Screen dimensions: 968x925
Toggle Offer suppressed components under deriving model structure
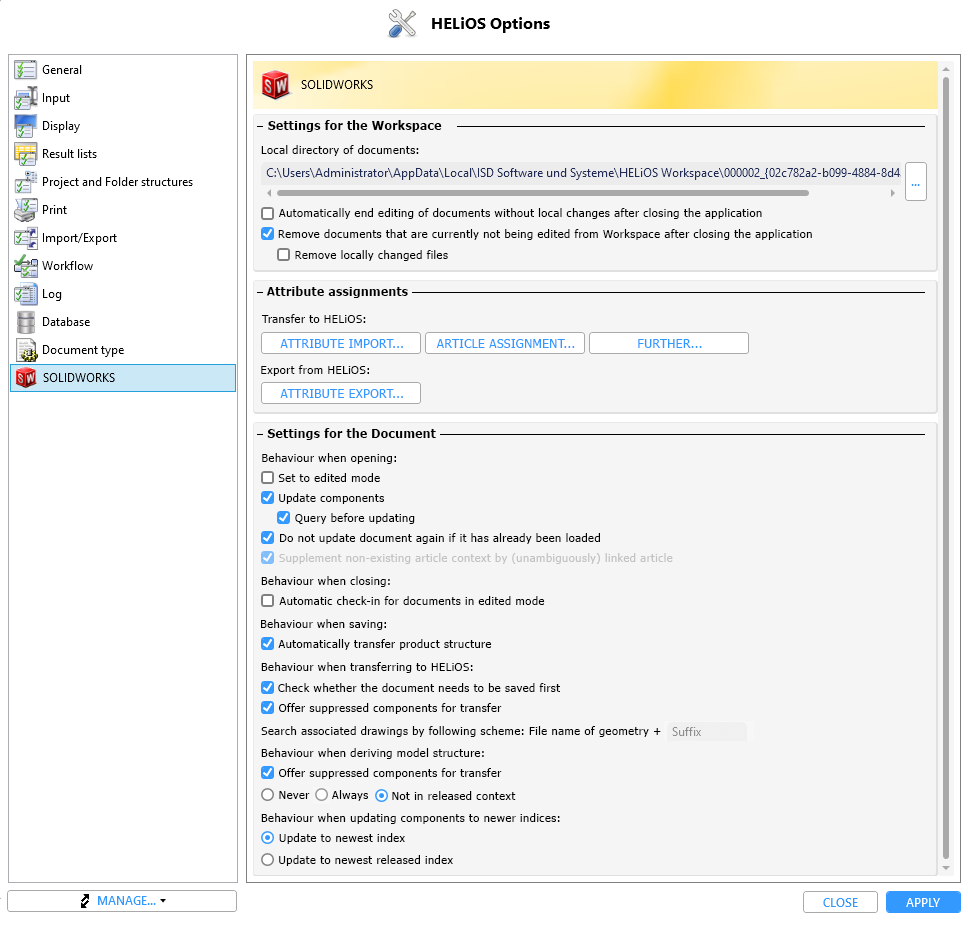click(x=267, y=772)
